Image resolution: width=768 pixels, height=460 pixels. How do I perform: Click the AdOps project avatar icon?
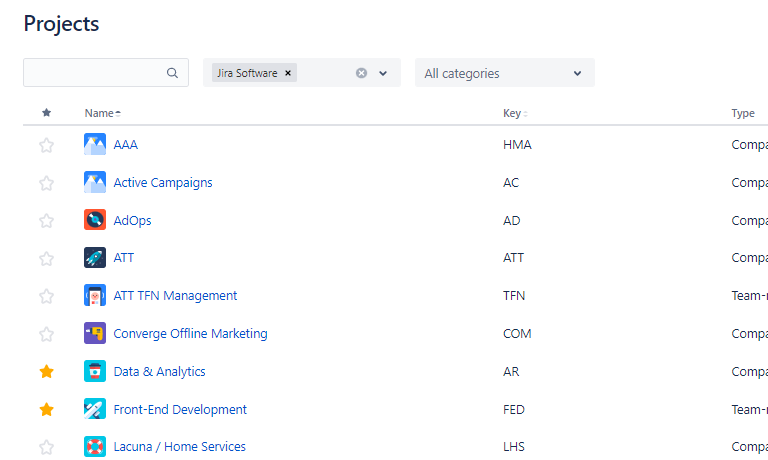(95, 220)
